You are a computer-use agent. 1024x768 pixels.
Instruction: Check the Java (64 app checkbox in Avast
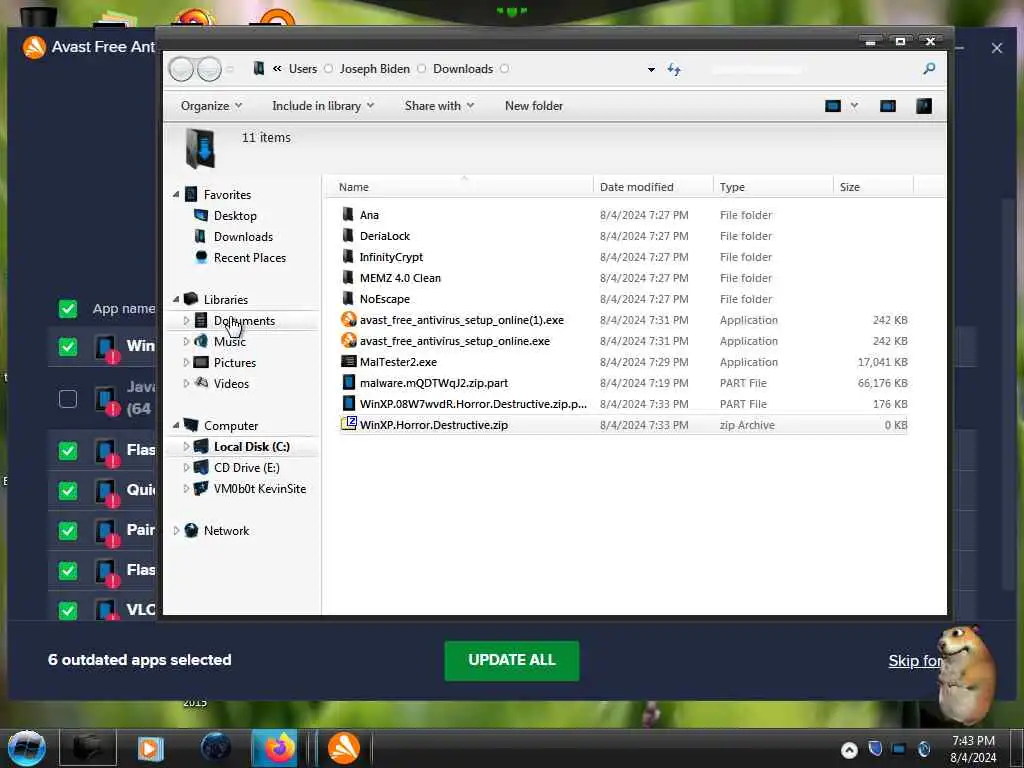tap(68, 398)
